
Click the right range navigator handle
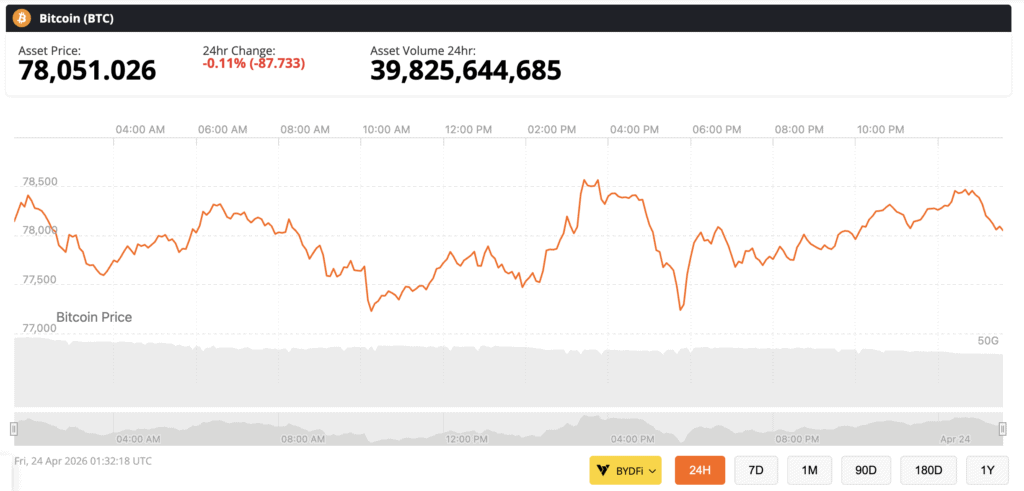coord(1002,429)
